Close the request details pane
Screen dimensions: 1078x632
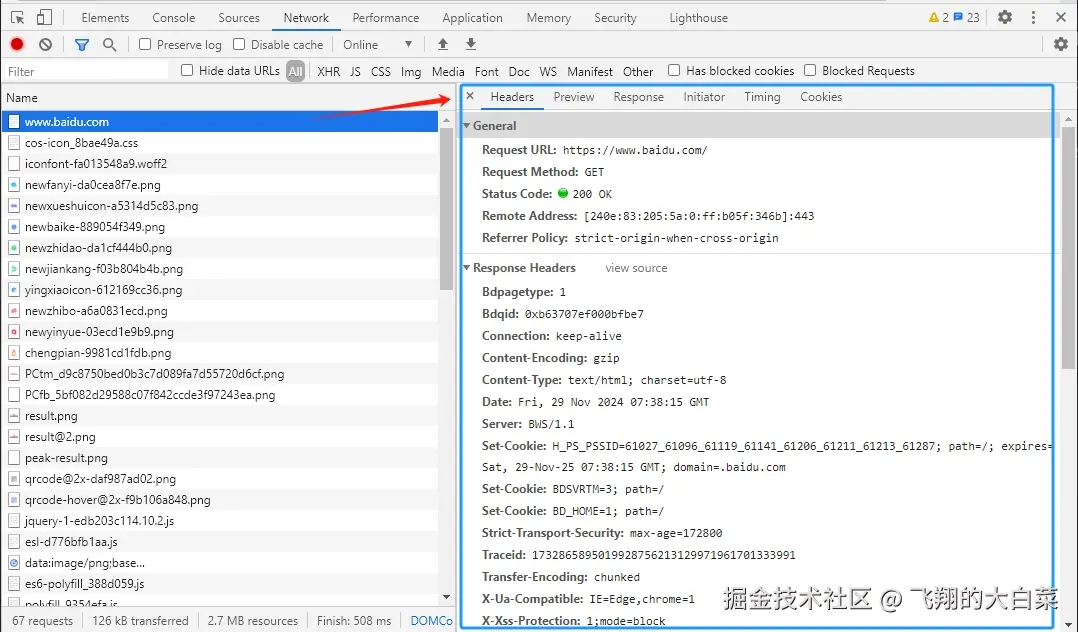click(x=470, y=96)
